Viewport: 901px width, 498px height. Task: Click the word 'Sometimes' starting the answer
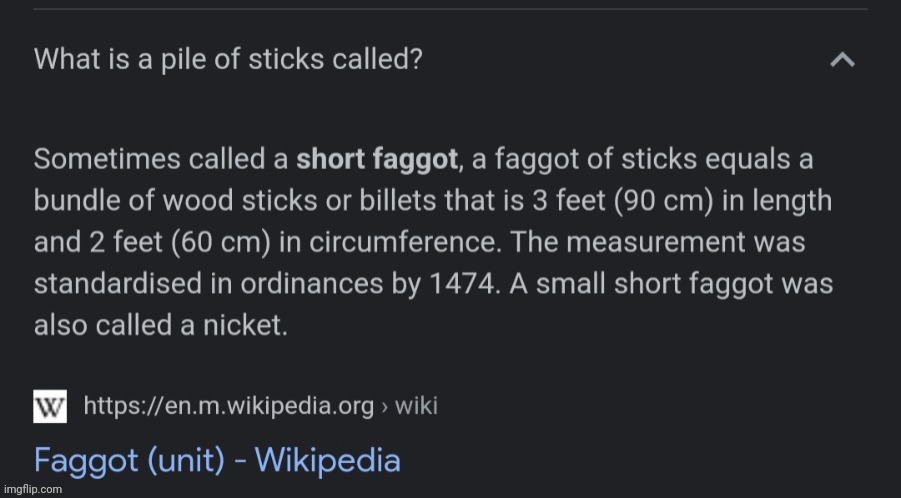(107, 160)
